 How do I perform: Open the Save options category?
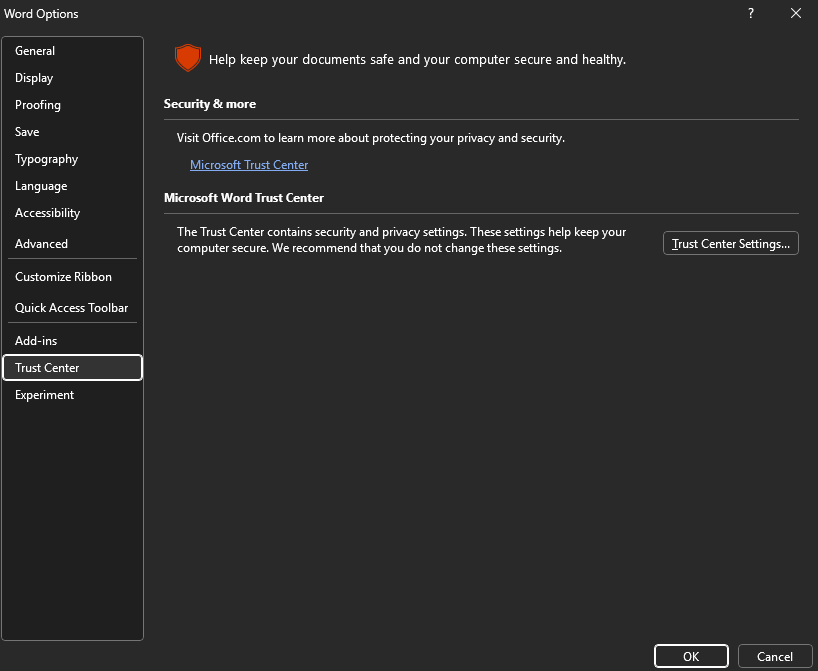point(73,132)
